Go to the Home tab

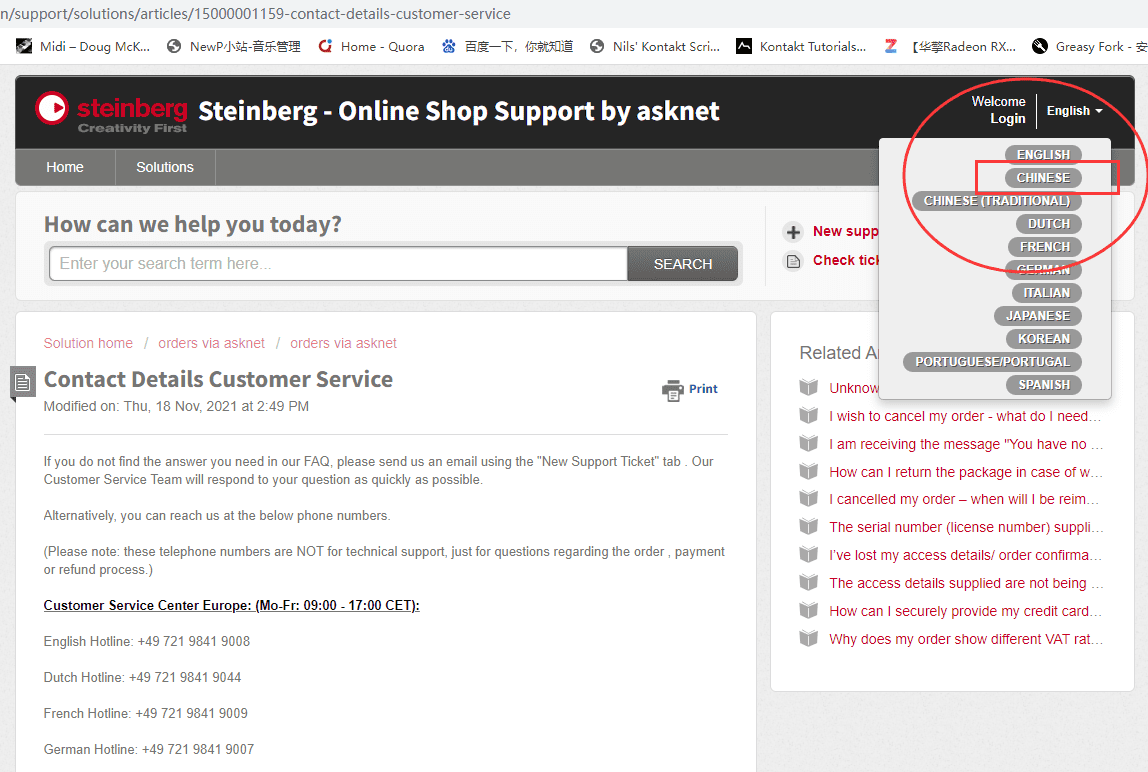coord(65,167)
